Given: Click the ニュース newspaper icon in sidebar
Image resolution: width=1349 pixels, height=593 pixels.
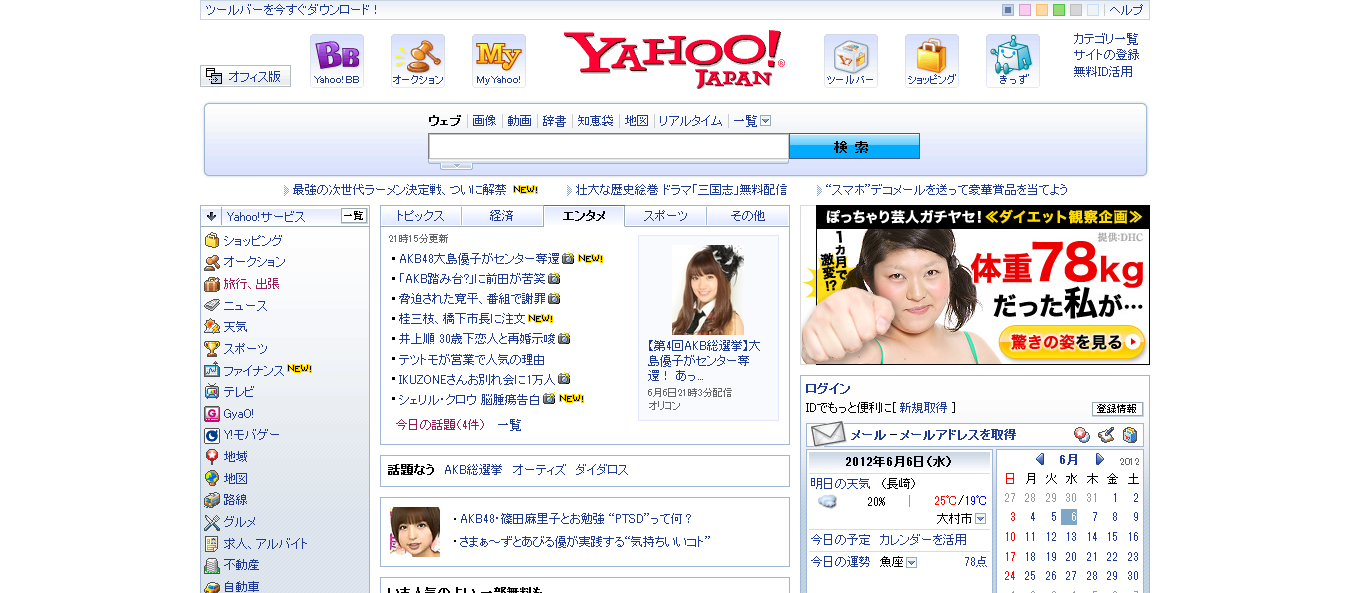Looking at the screenshot, I should pos(212,305).
